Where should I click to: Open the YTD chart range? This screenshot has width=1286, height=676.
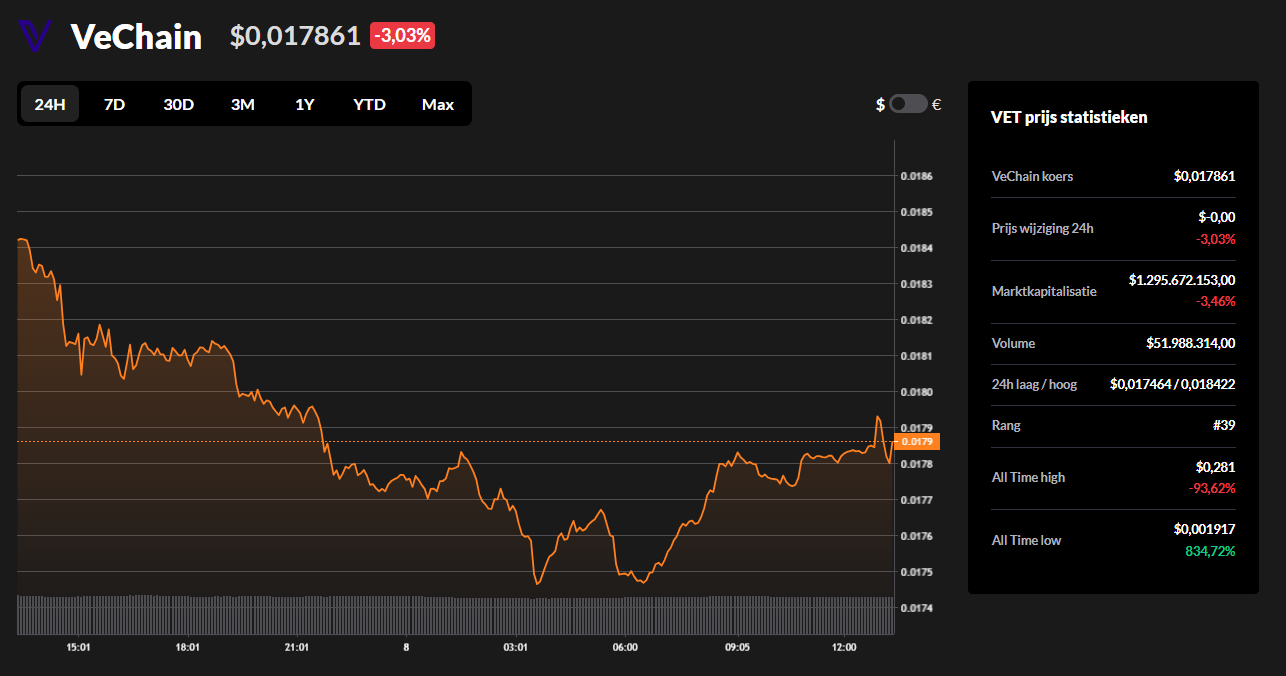click(x=369, y=104)
